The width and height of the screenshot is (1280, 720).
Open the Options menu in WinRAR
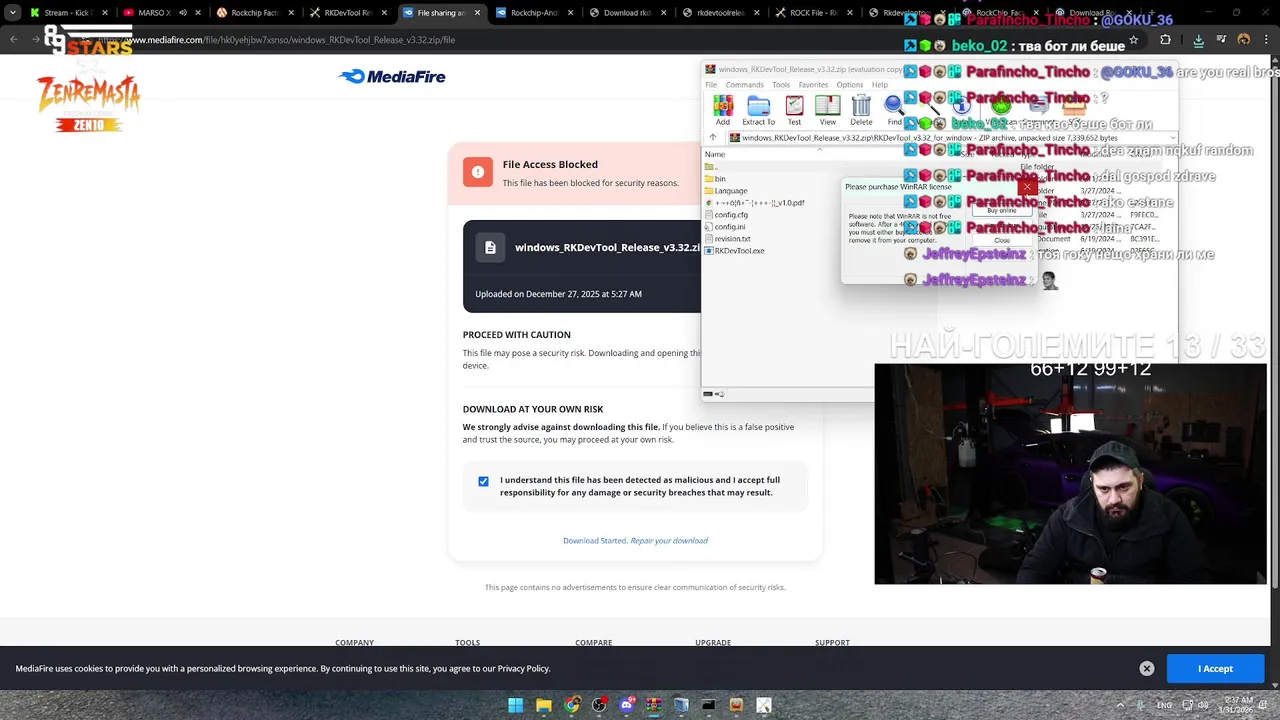850,85
